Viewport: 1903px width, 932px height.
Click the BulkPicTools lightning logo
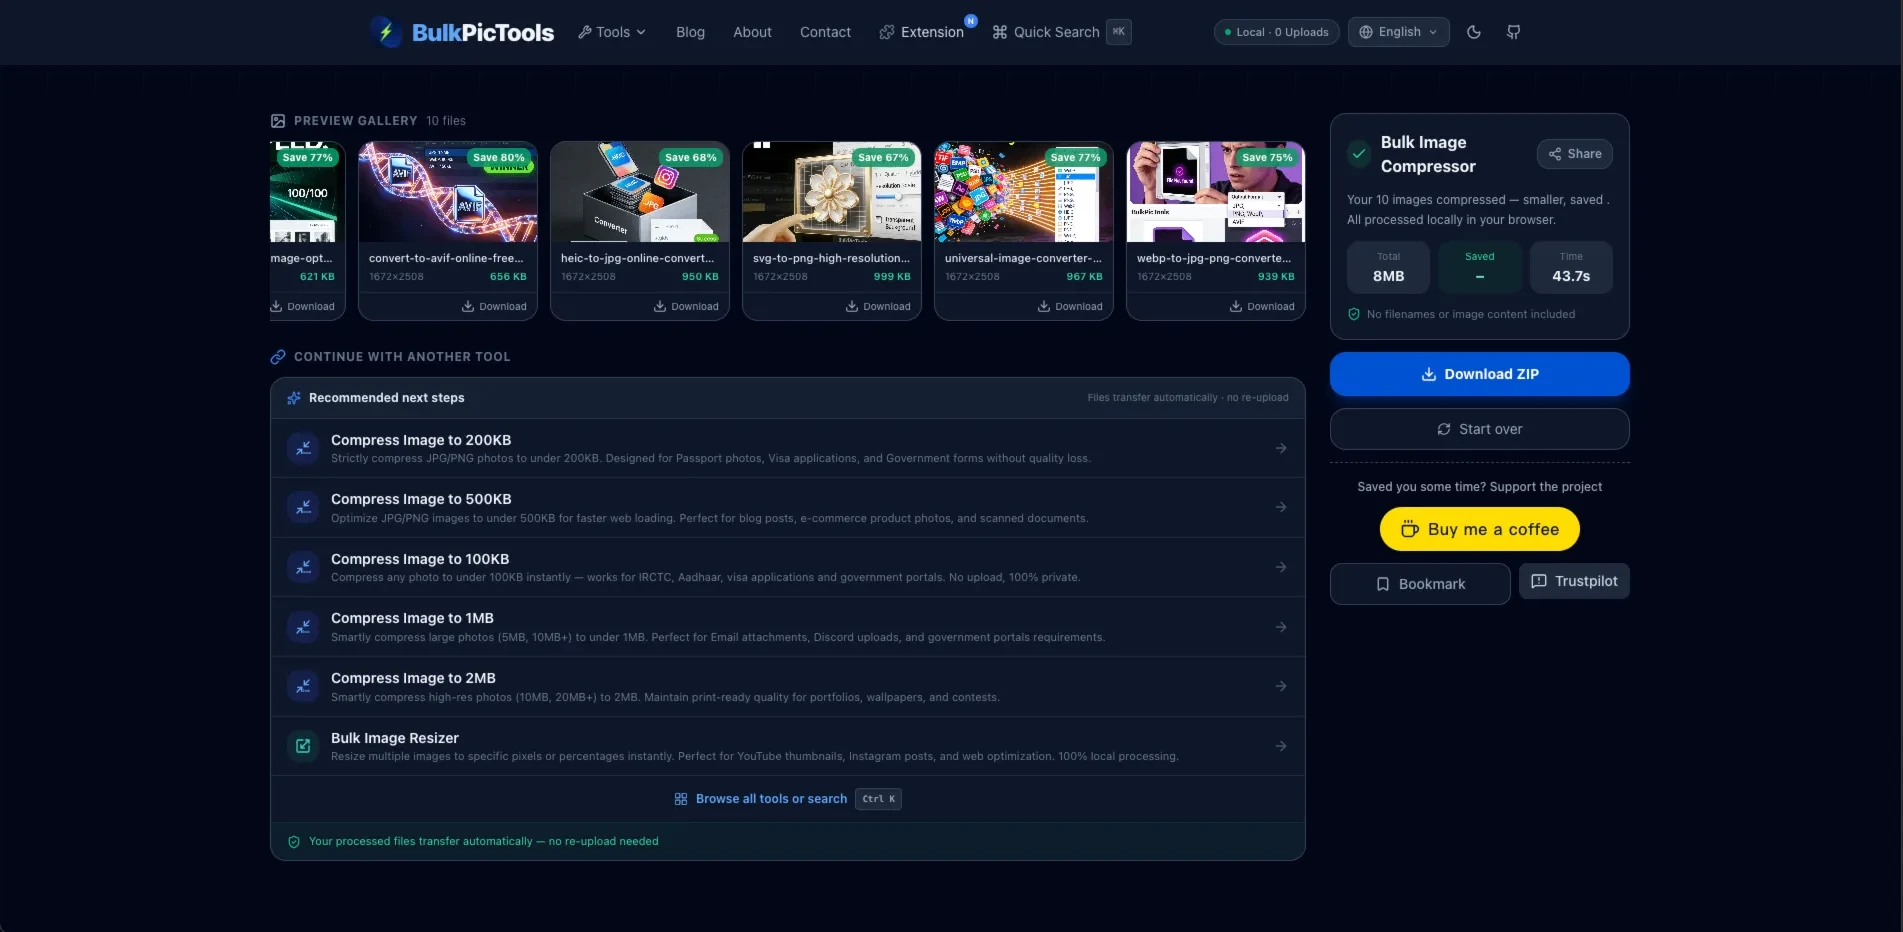[x=386, y=32]
